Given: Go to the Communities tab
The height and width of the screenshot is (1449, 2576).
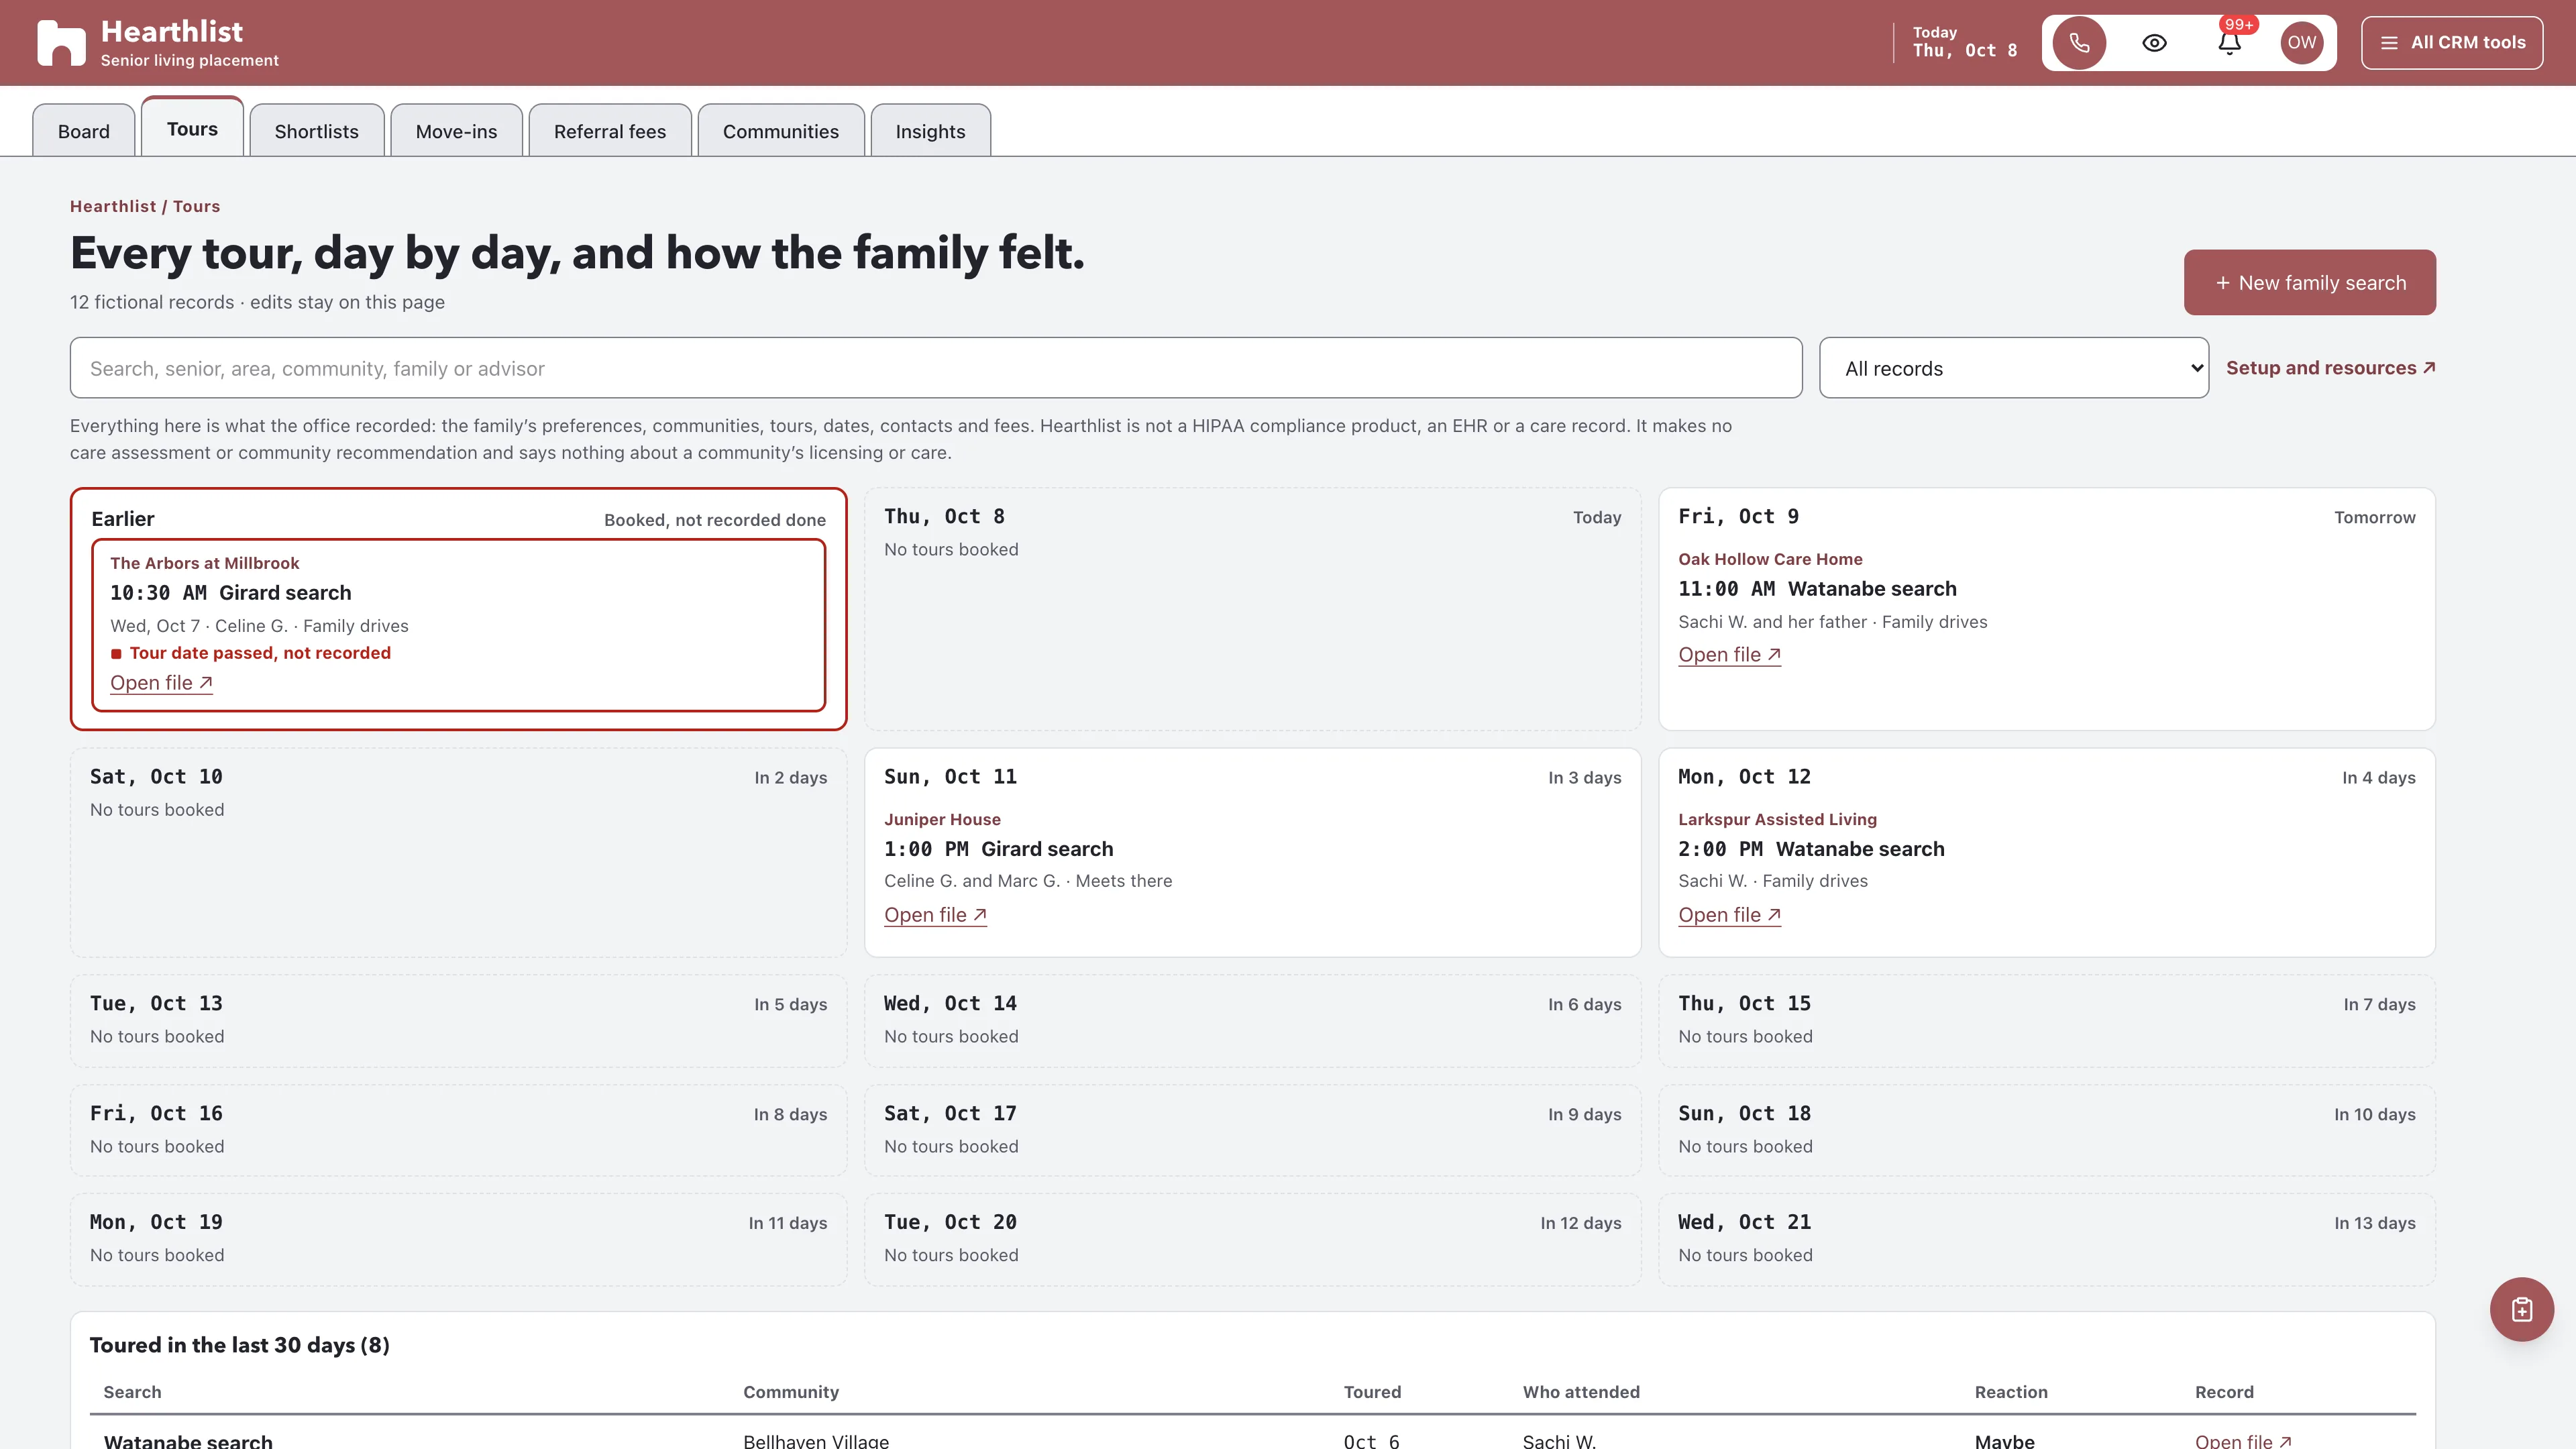Looking at the screenshot, I should point(780,131).
